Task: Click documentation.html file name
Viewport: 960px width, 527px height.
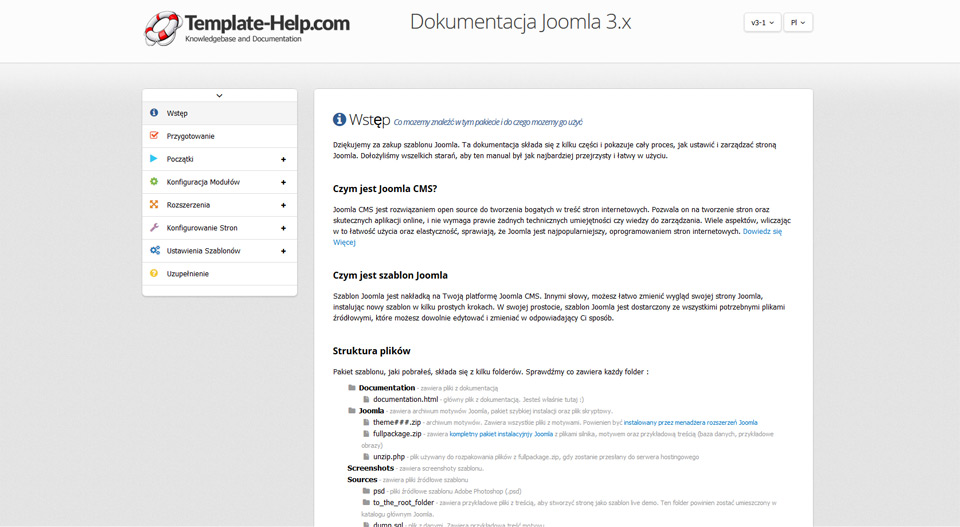Action: (x=405, y=399)
